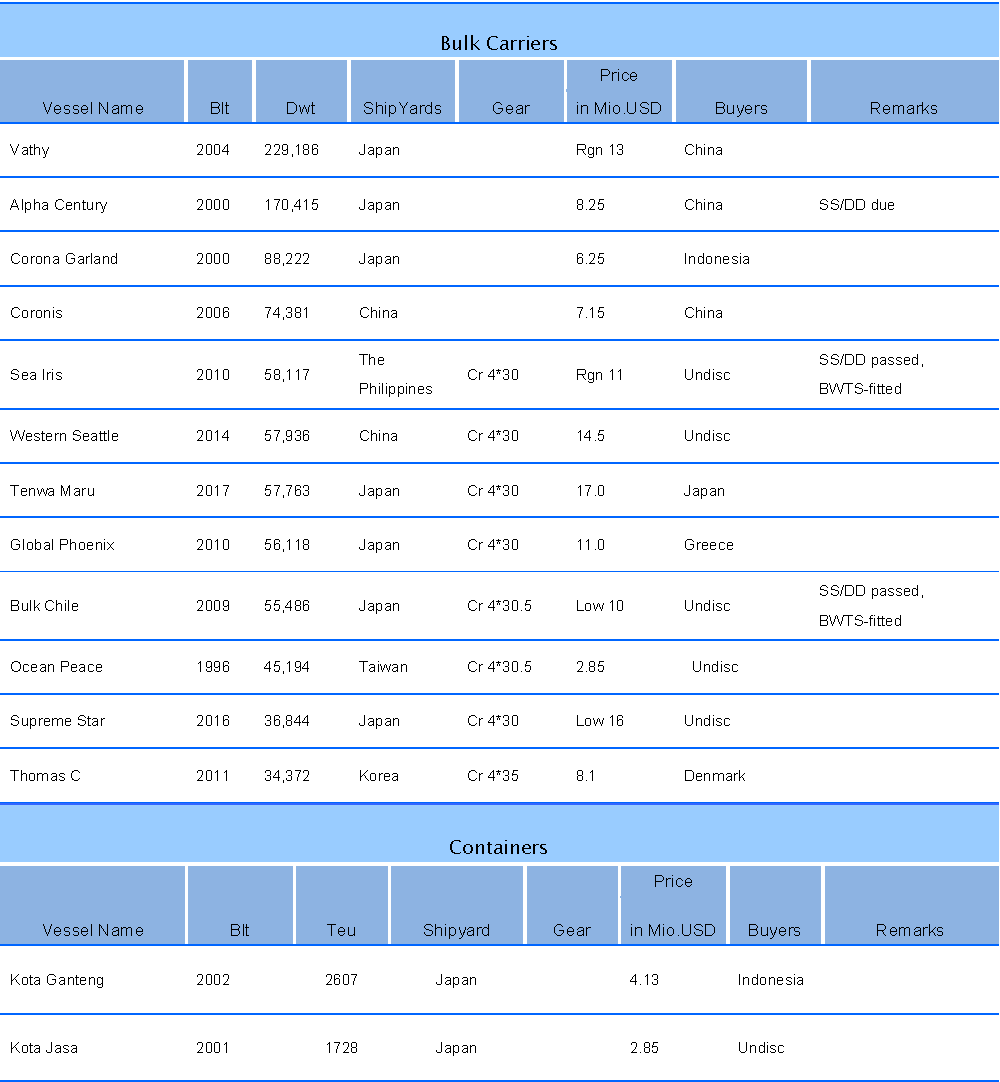
Task: Click the Shipyard column header in Containers
Action: pos(456,930)
